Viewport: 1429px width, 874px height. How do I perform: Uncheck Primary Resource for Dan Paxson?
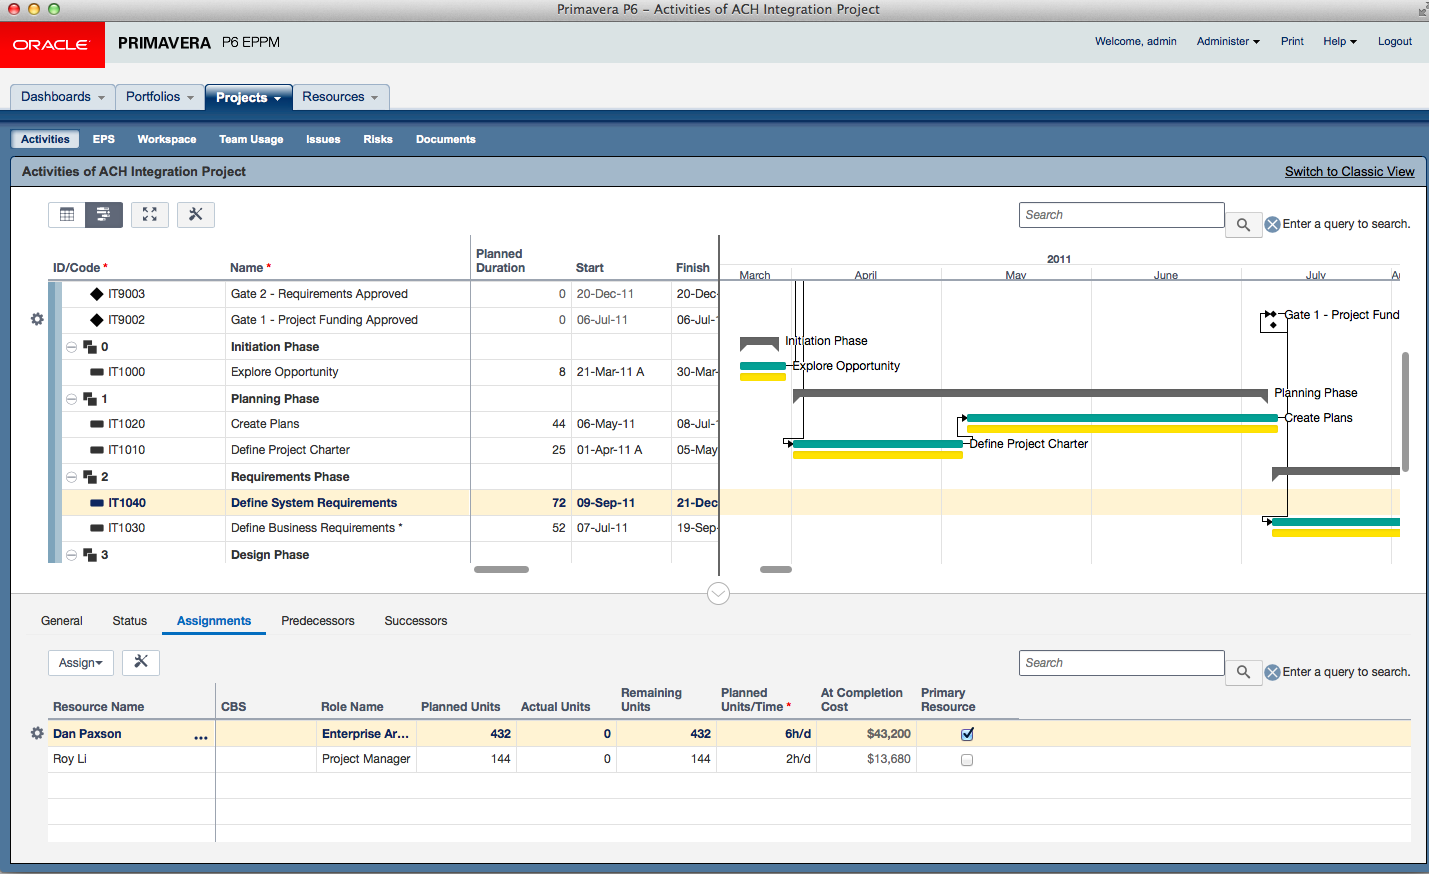967,734
